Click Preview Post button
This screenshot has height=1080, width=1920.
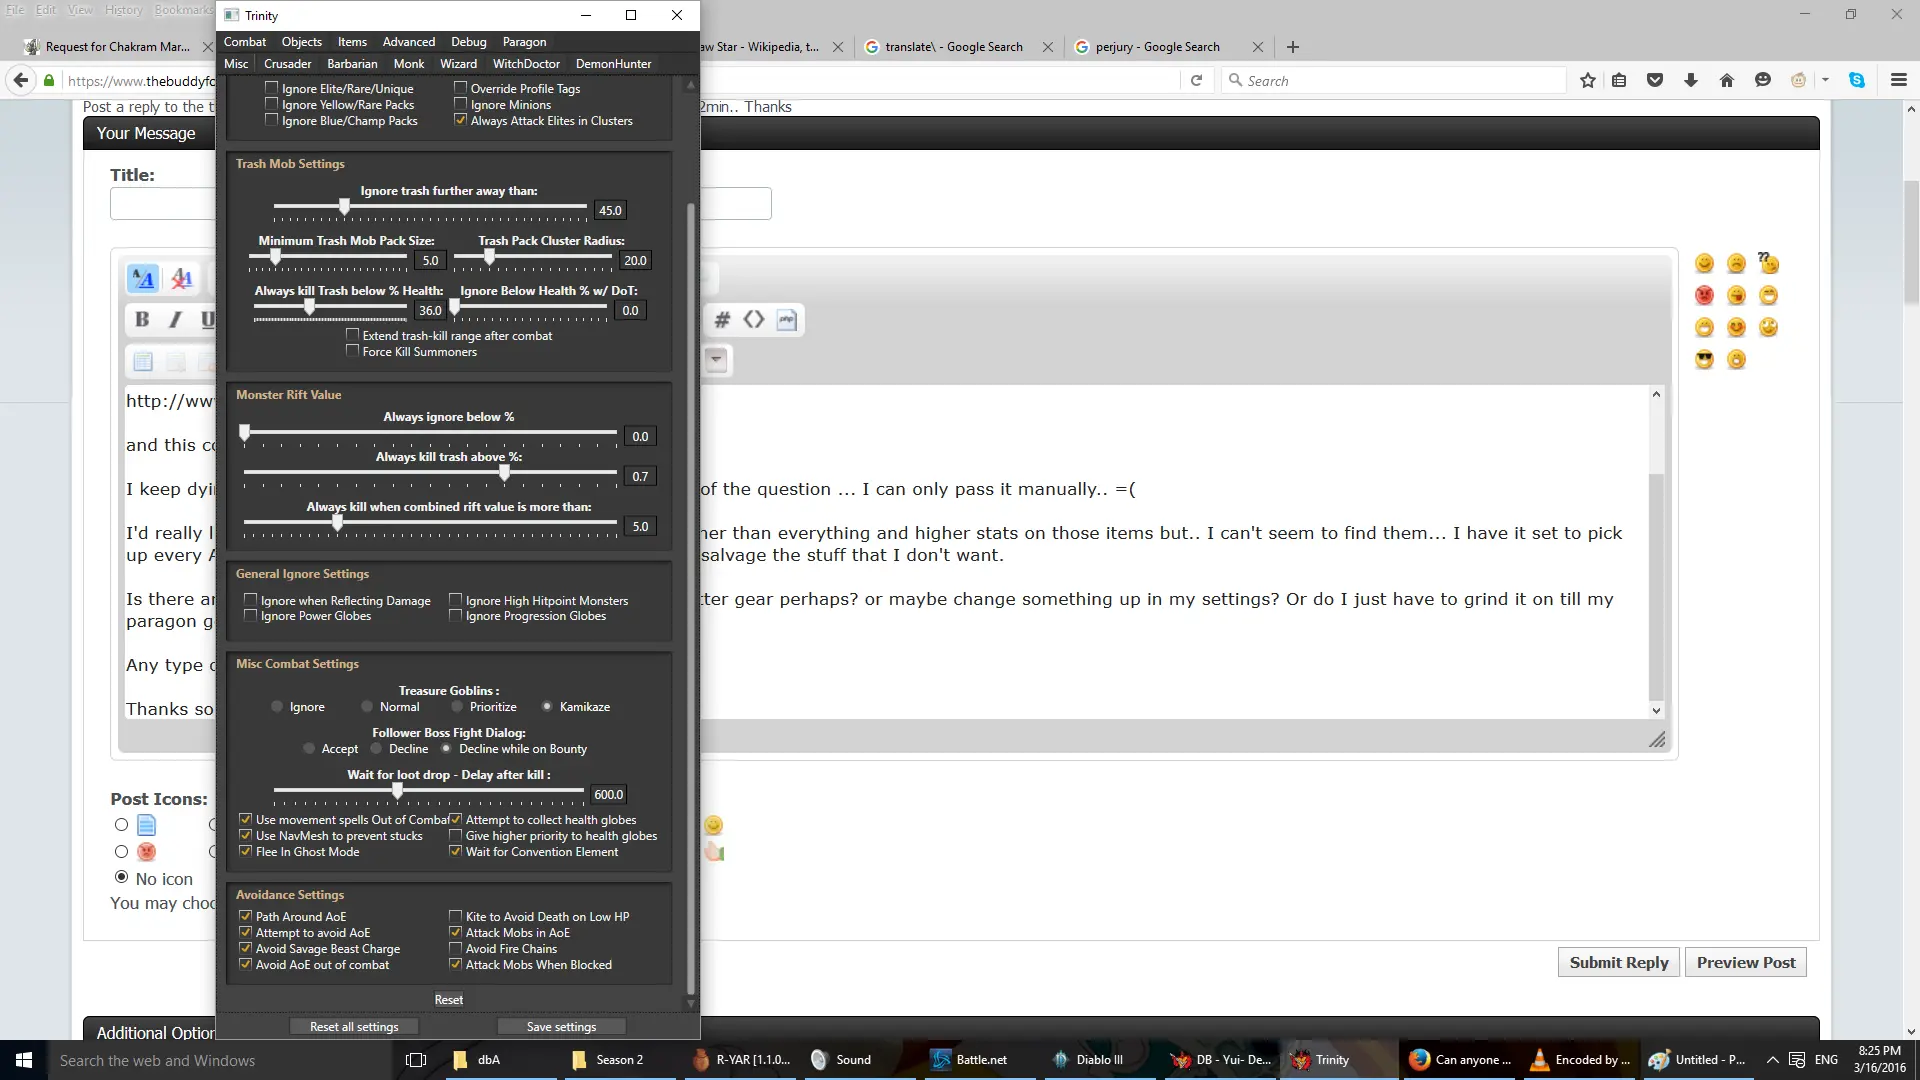1746,963
